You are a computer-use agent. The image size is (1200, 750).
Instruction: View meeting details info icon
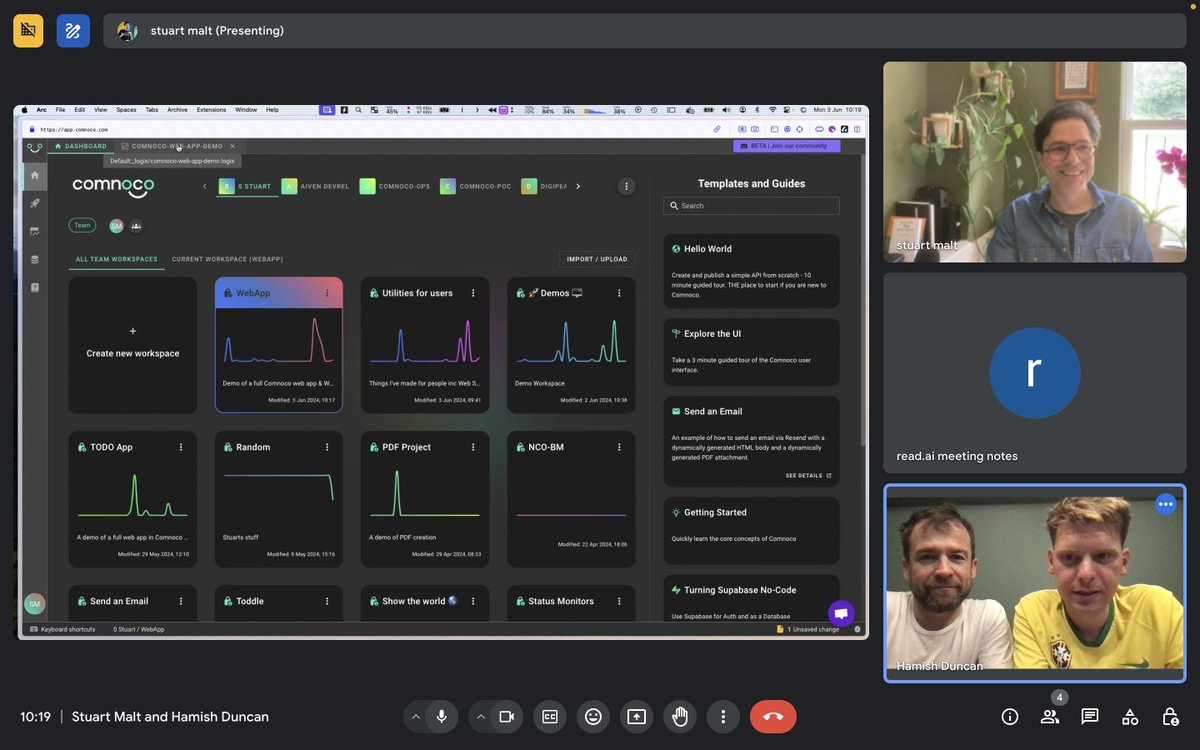[1009, 716]
